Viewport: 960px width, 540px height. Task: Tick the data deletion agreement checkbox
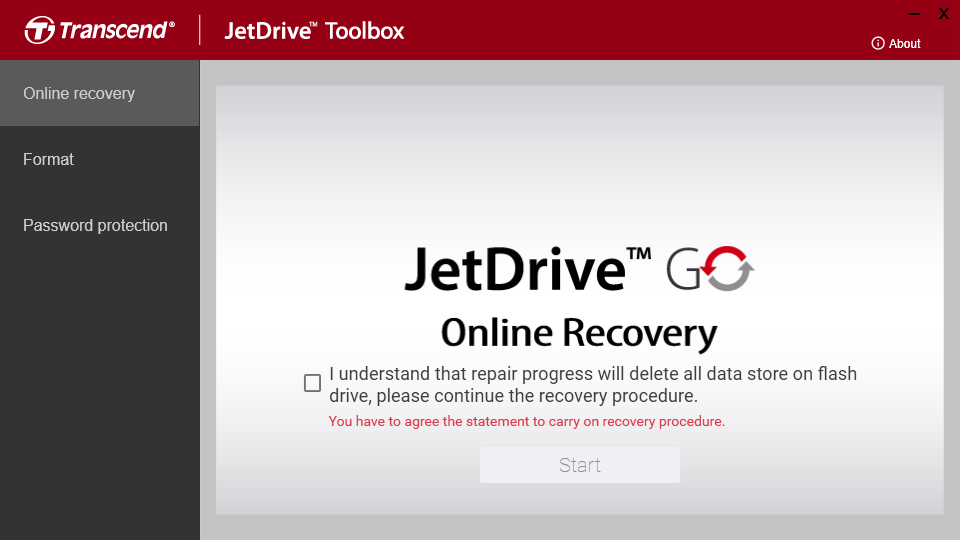coord(312,383)
